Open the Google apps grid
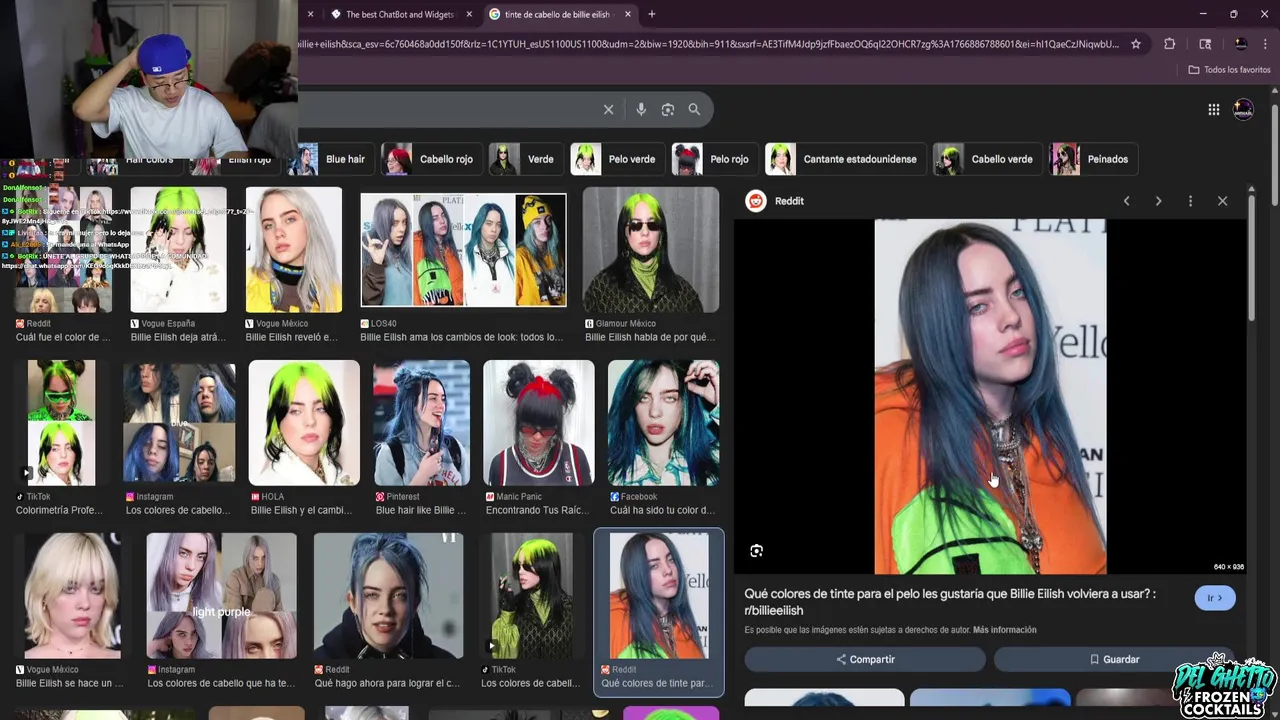 (1213, 110)
